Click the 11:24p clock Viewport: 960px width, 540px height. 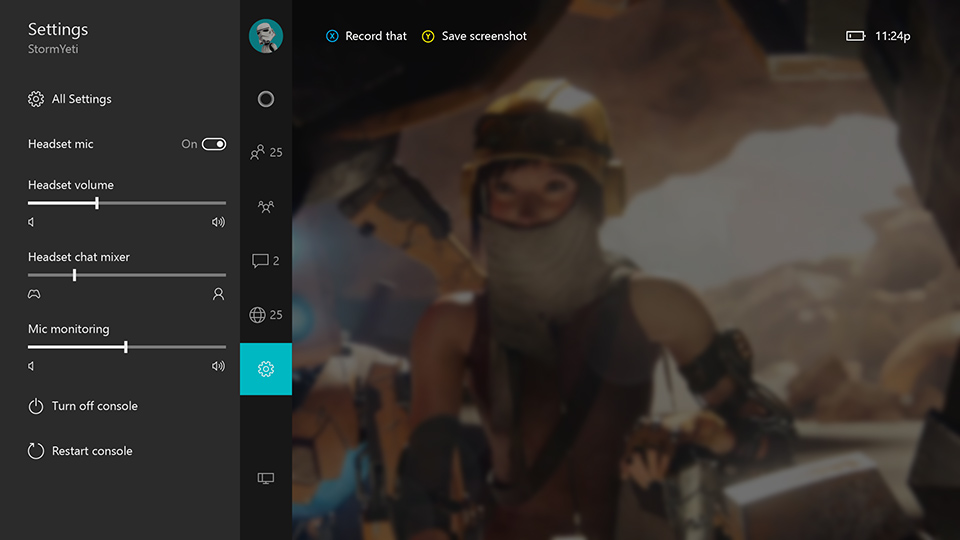pyautogui.click(x=893, y=36)
